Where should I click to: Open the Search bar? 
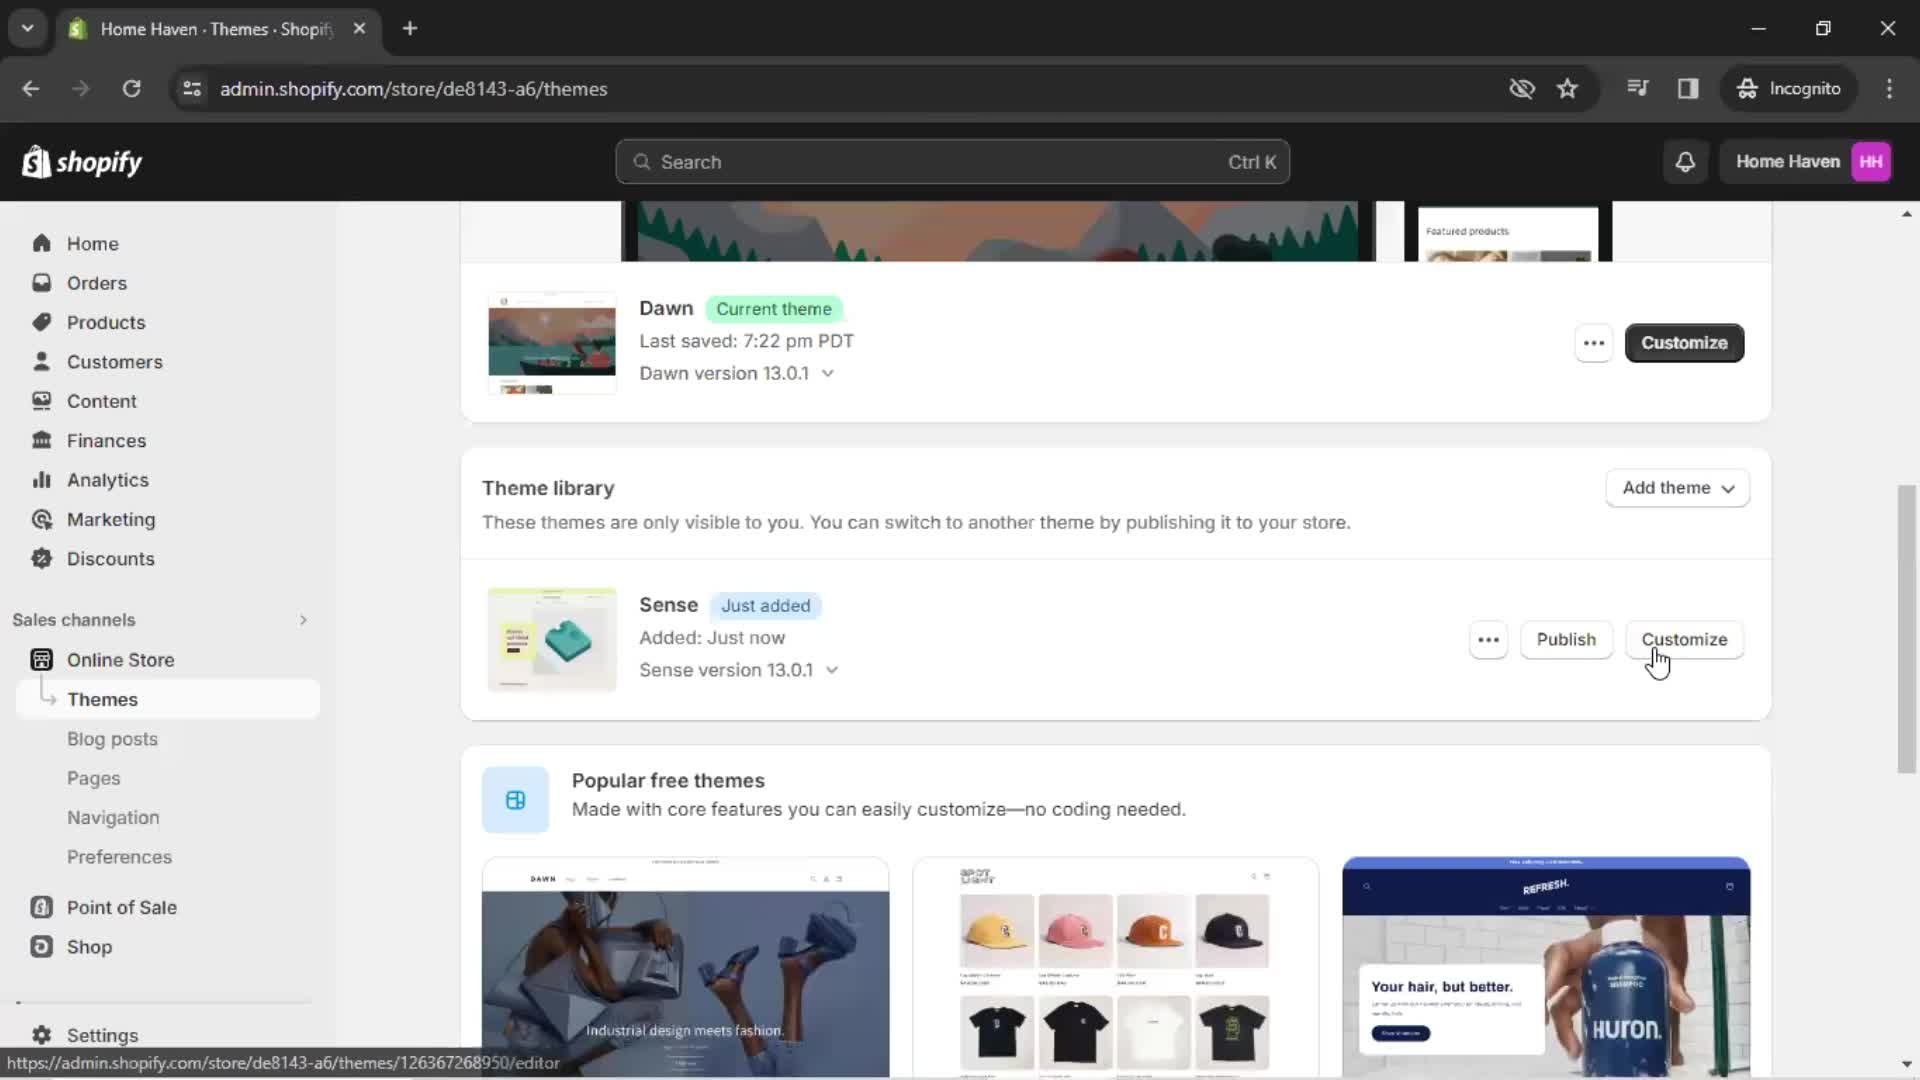pyautogui.click(x=953, y=161)
